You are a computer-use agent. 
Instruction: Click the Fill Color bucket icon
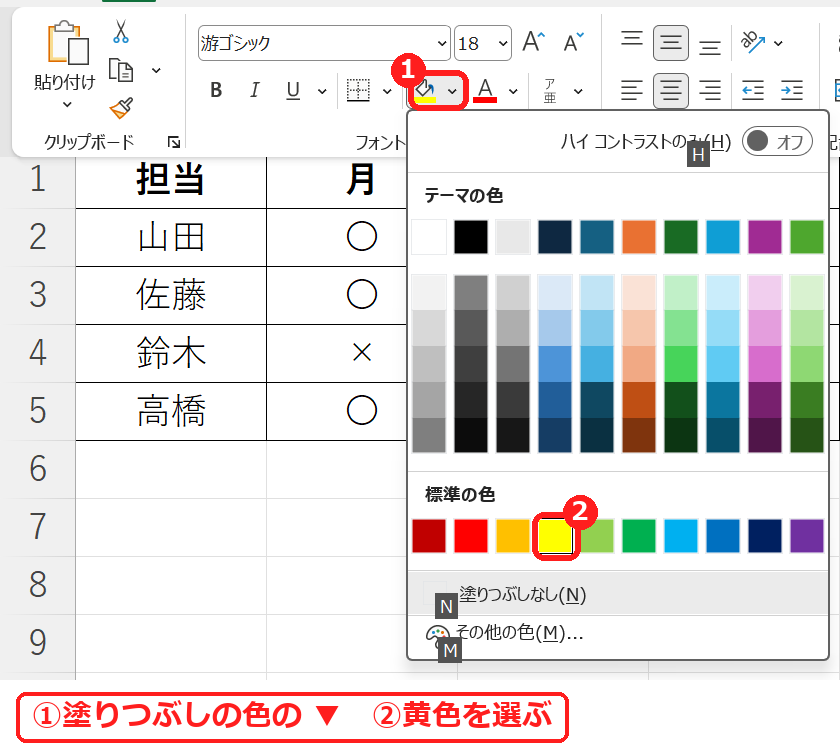(425, 91)
